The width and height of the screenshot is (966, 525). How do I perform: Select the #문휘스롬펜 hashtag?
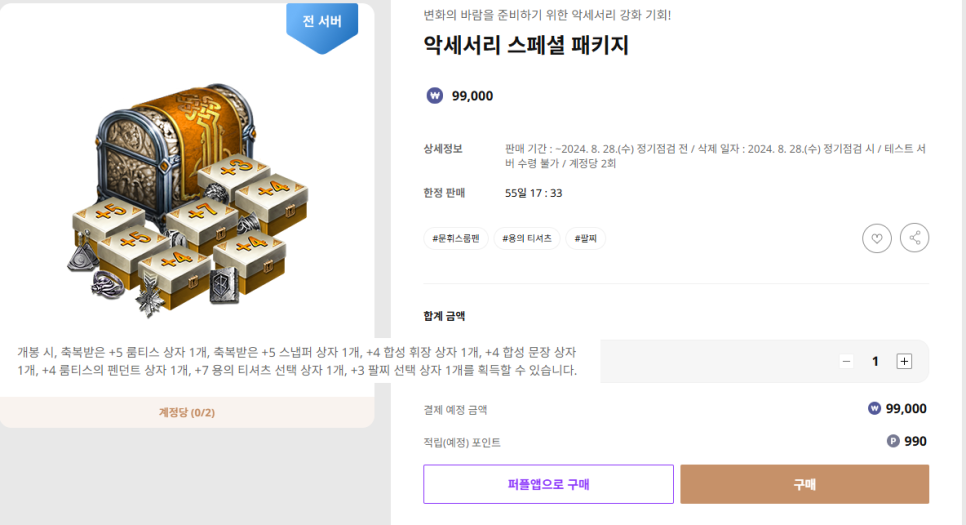click(456, 238)
